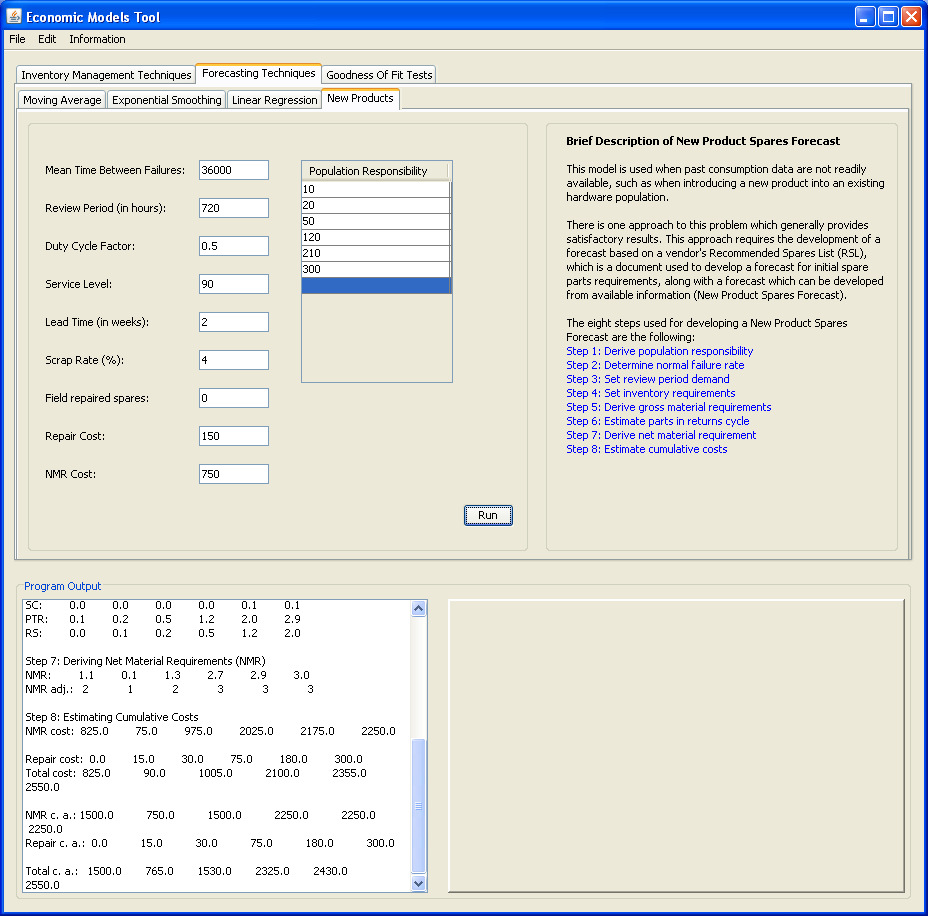This screenshot has width=928, height=916.
Task: Click the Review Period input field
Action: coord(234,208)
